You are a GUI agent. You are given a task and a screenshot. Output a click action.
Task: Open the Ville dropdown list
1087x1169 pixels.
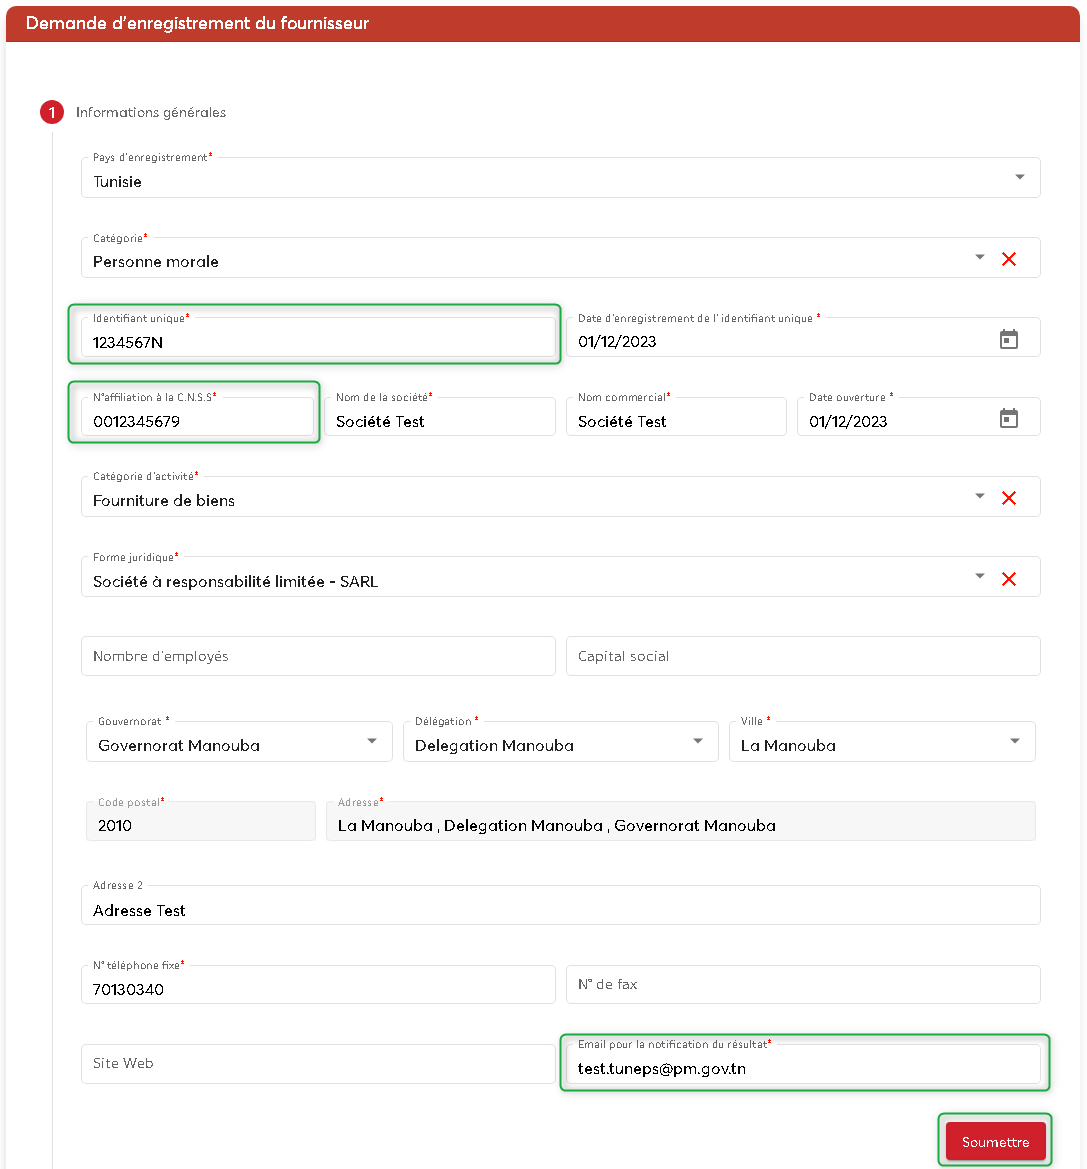(x=1015, y=742)
